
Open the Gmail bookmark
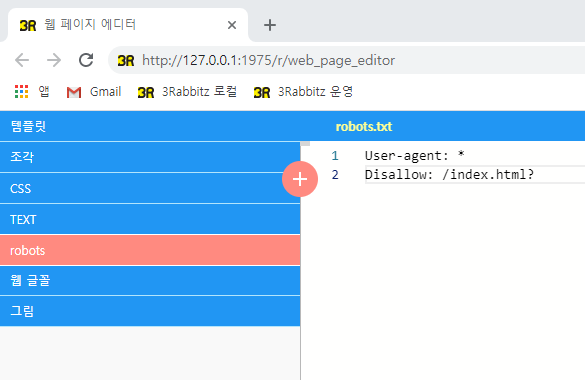click(94, 92)
